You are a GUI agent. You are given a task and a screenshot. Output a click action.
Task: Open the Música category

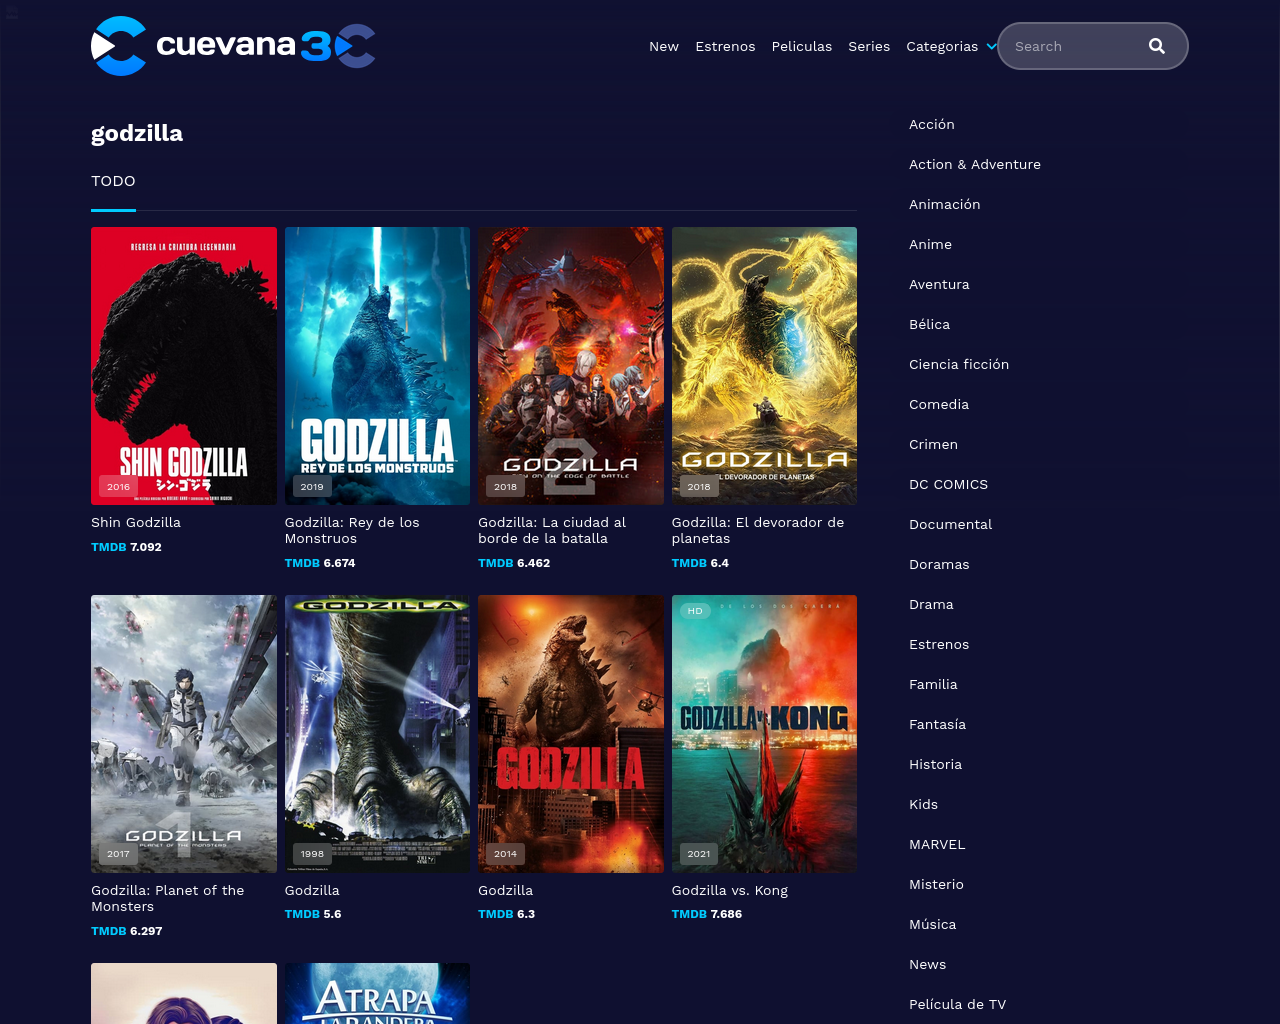point(932,924)
